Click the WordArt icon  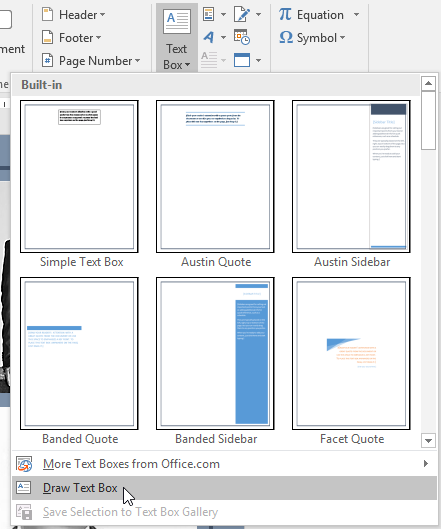tap(209, 37)
